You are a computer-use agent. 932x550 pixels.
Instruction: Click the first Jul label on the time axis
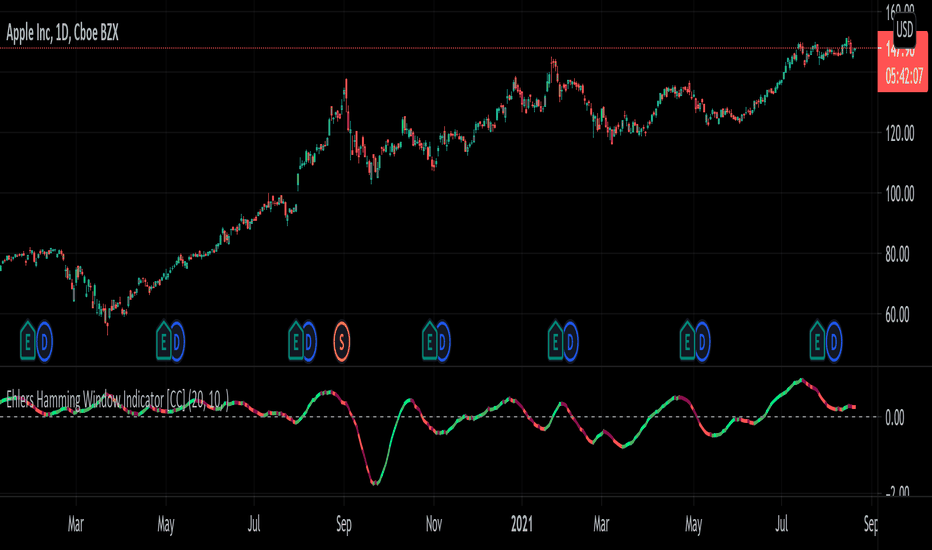254,524
